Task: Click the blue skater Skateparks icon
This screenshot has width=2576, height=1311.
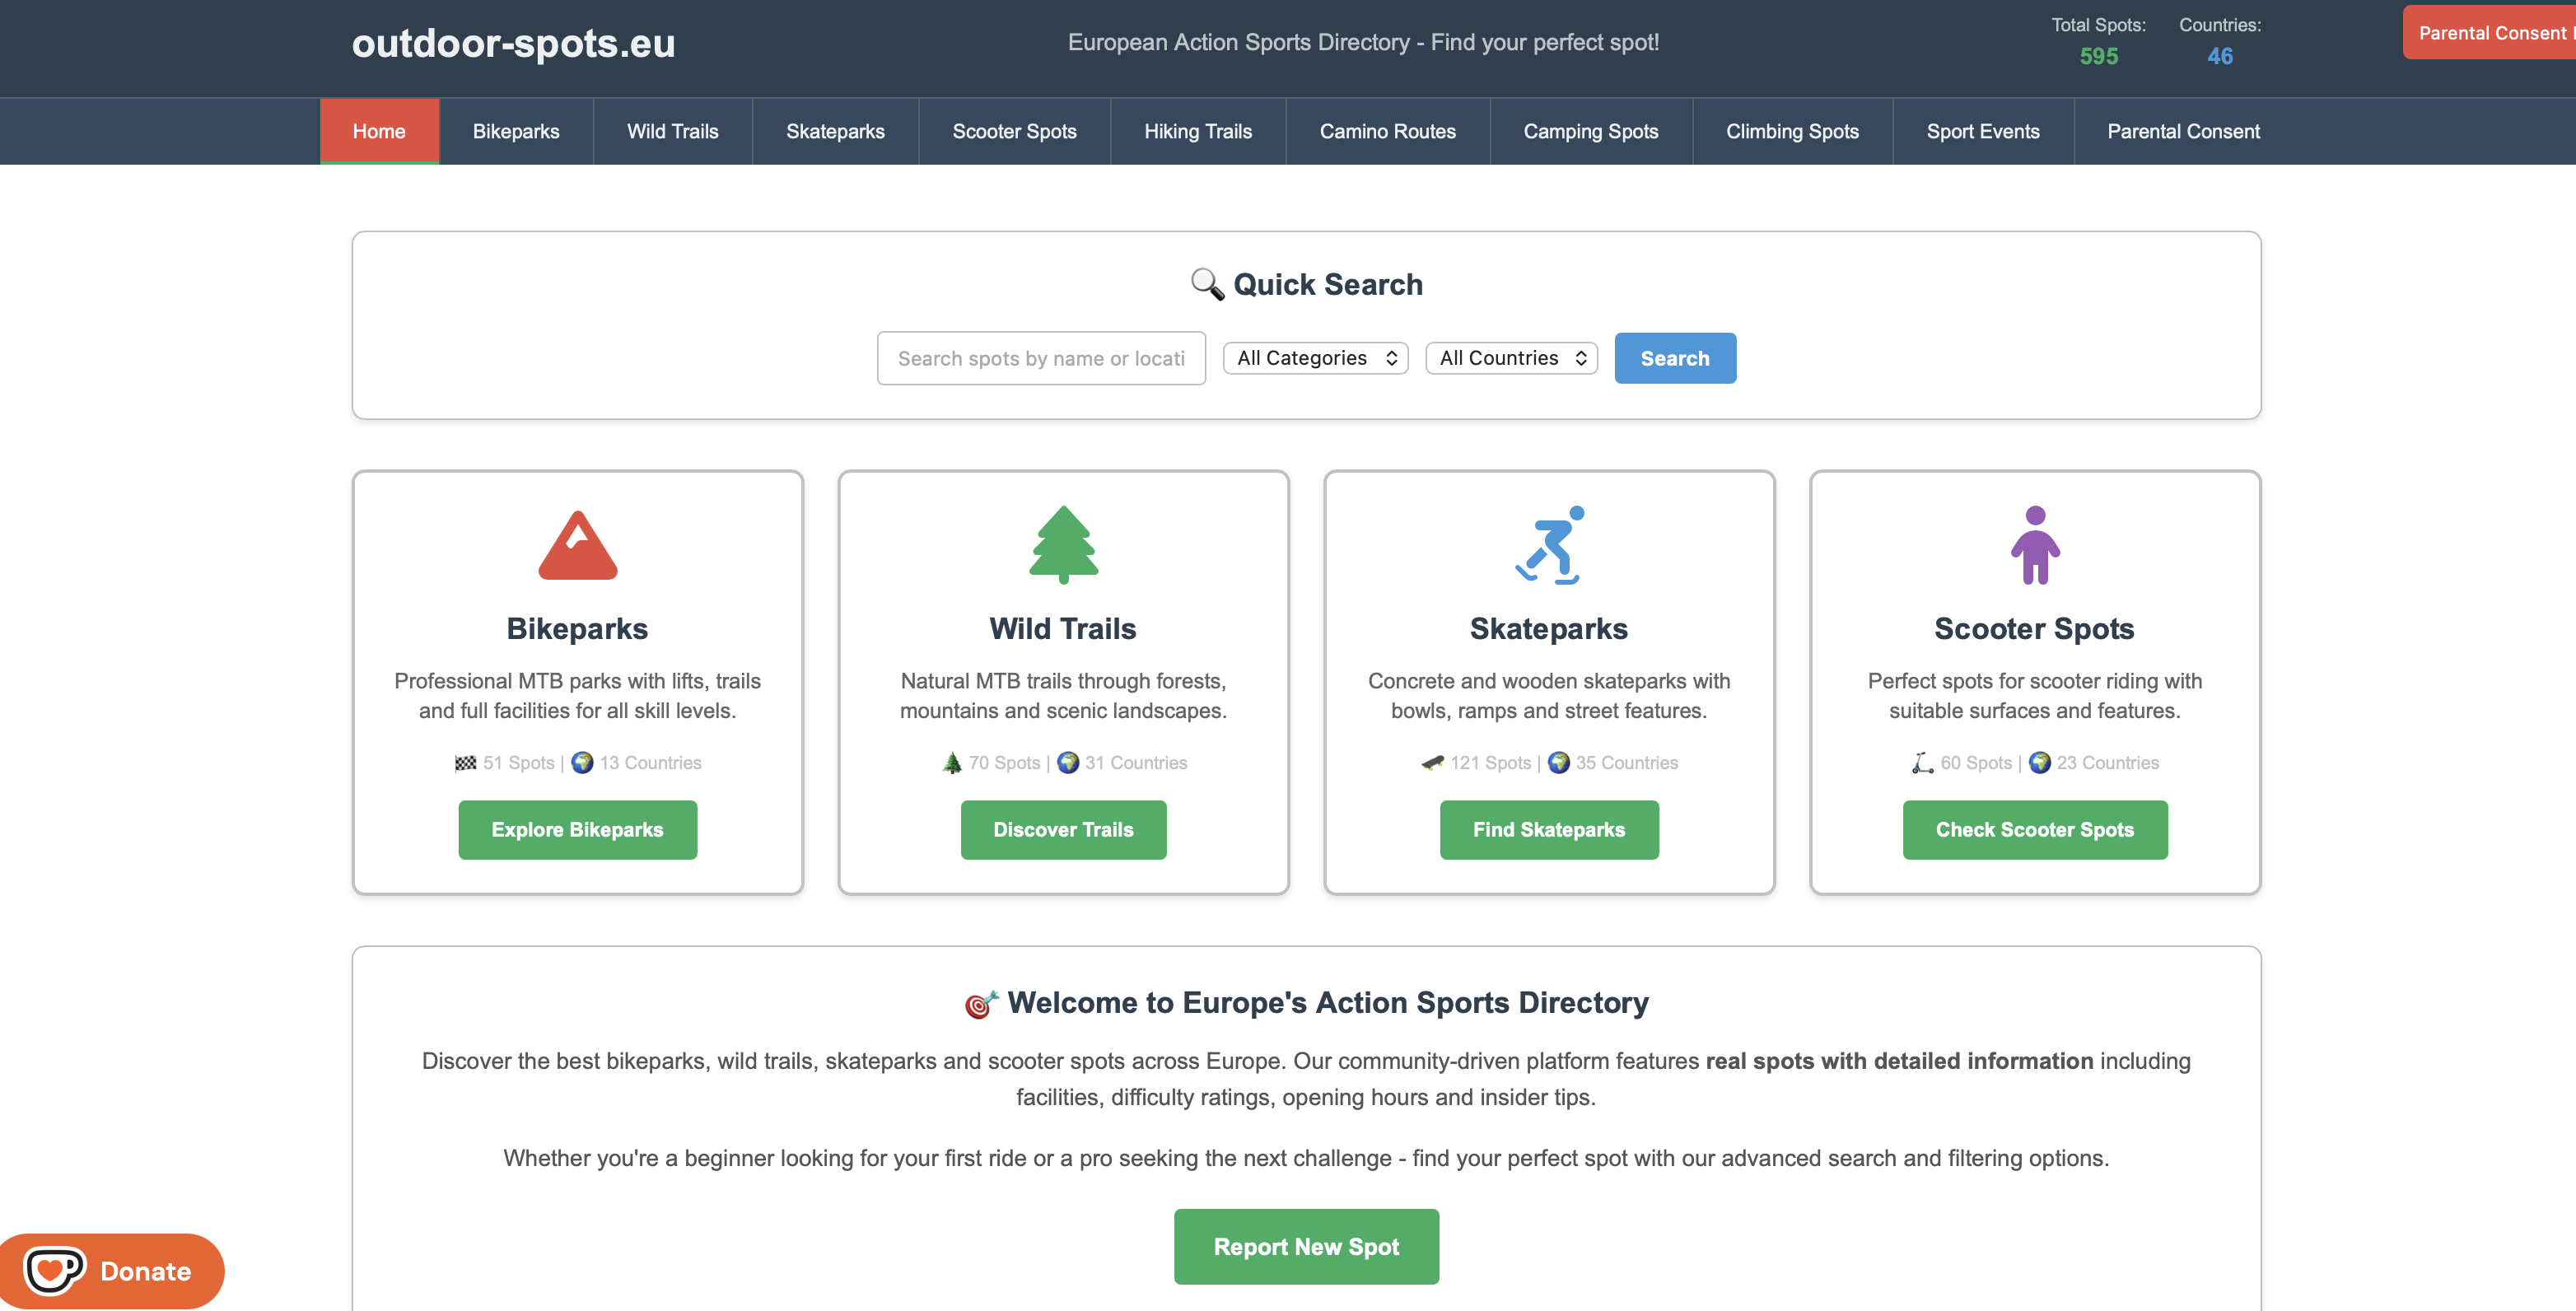Action: (x=1549, y=545)
